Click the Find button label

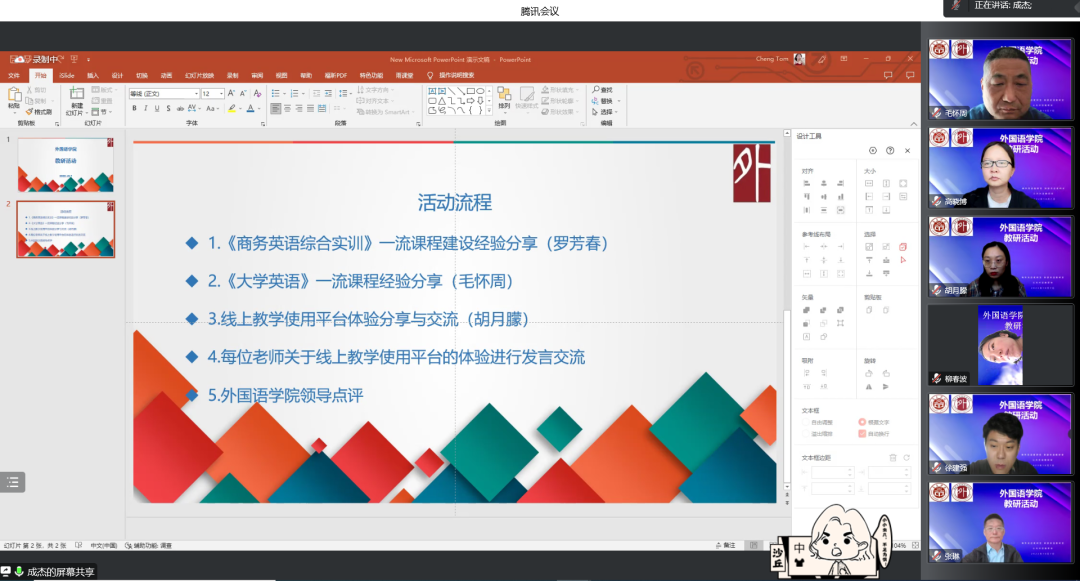(606, 89)
